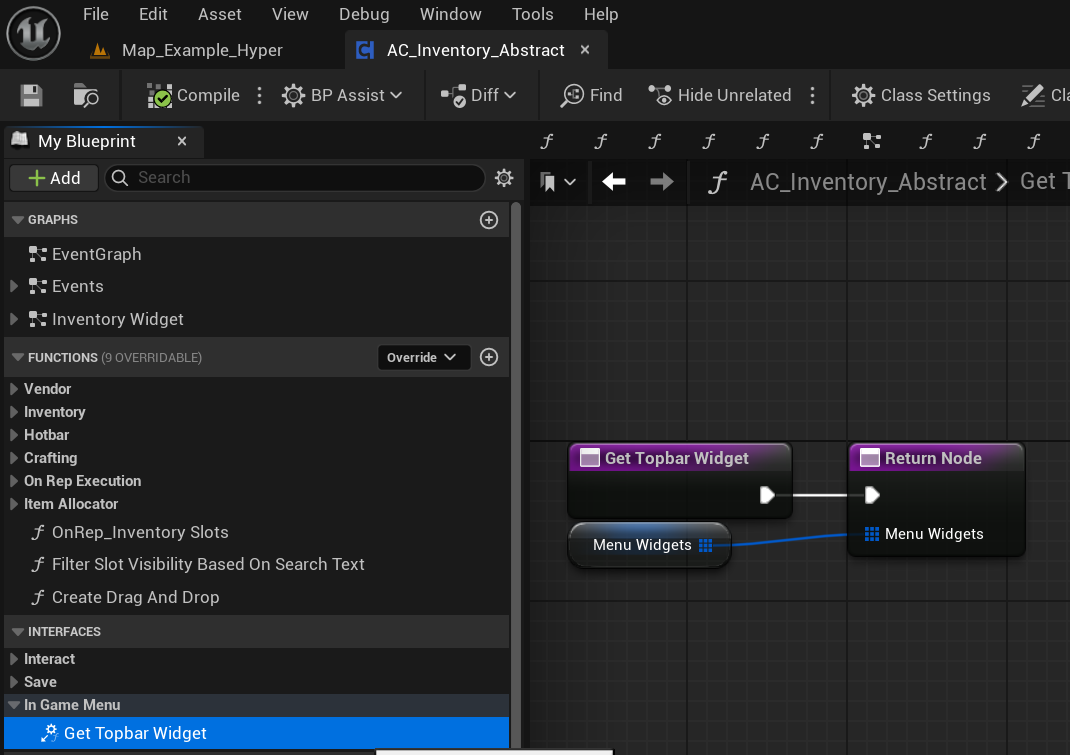This screenshot has width=1070, height=755.
Task: Open the Help menu
Action: (601, 14)
